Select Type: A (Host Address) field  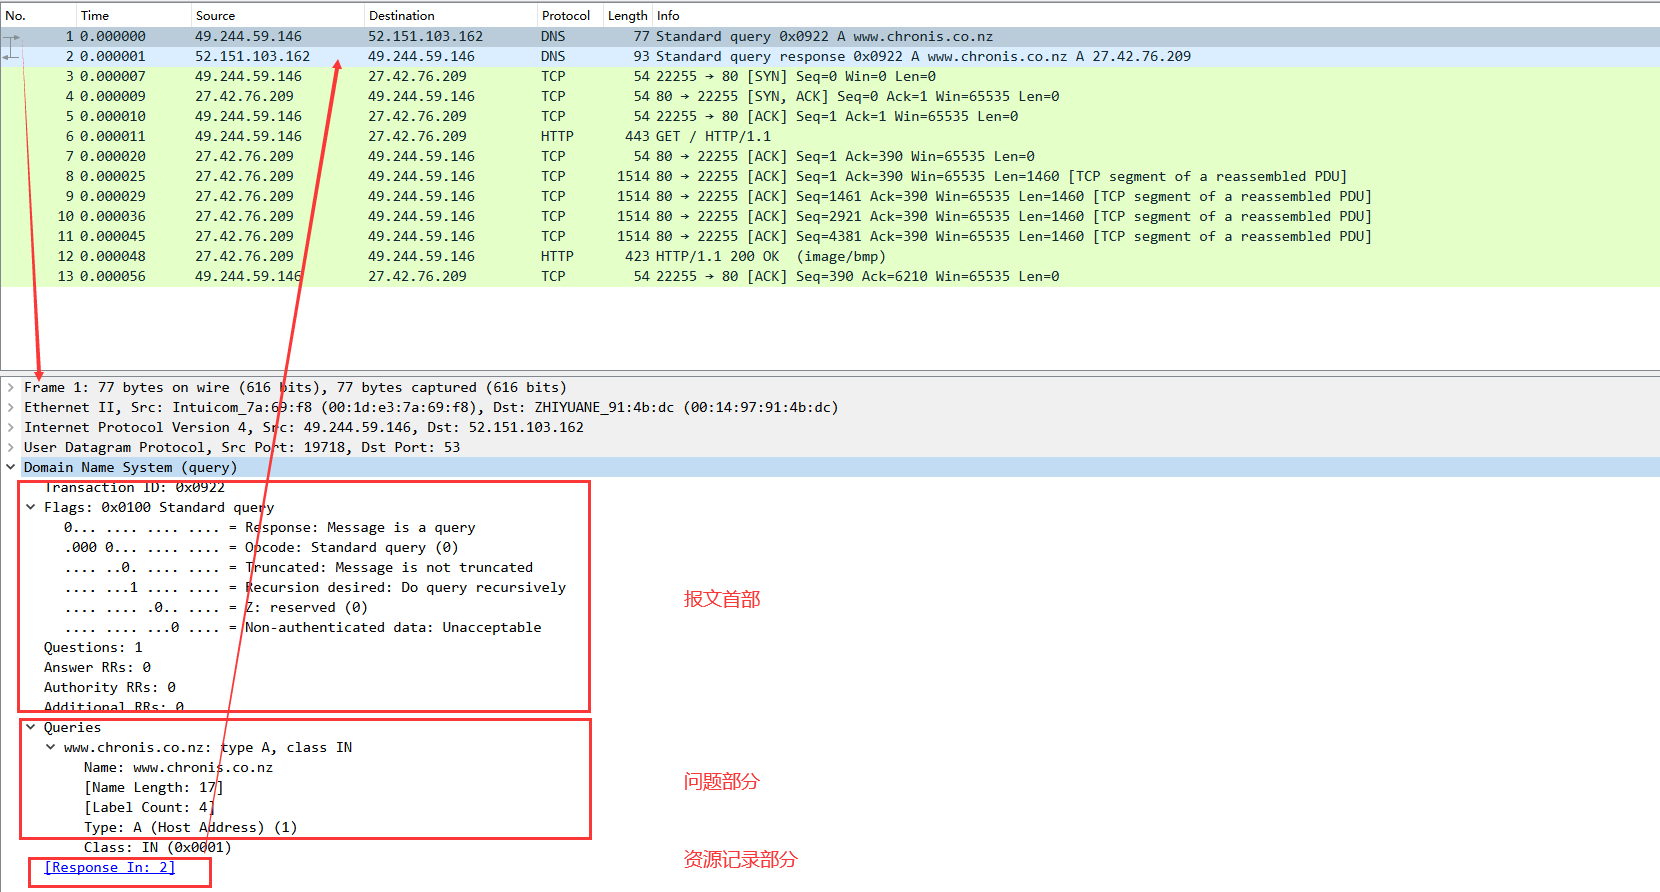(x=190, y=827)
